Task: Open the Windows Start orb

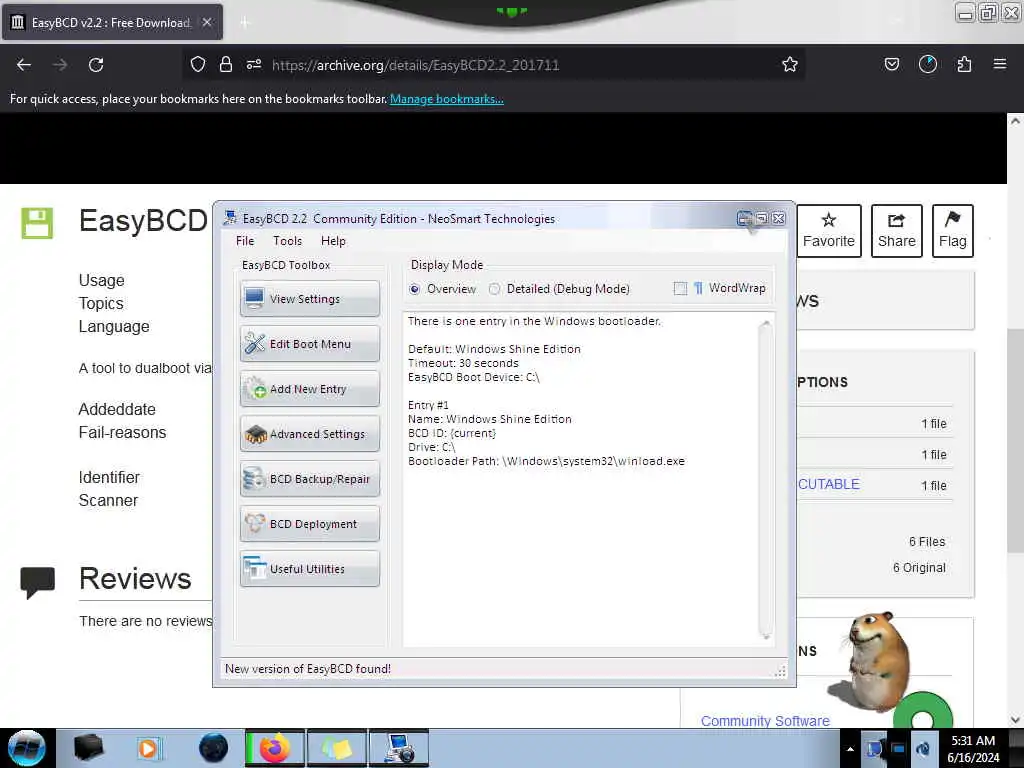Action: 27,748
